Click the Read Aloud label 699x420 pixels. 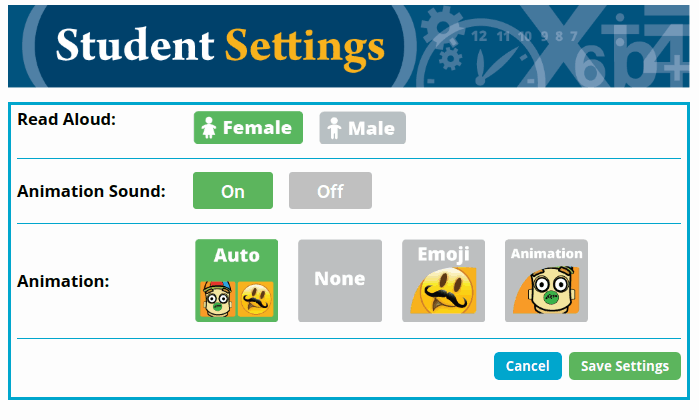point(66,119)
